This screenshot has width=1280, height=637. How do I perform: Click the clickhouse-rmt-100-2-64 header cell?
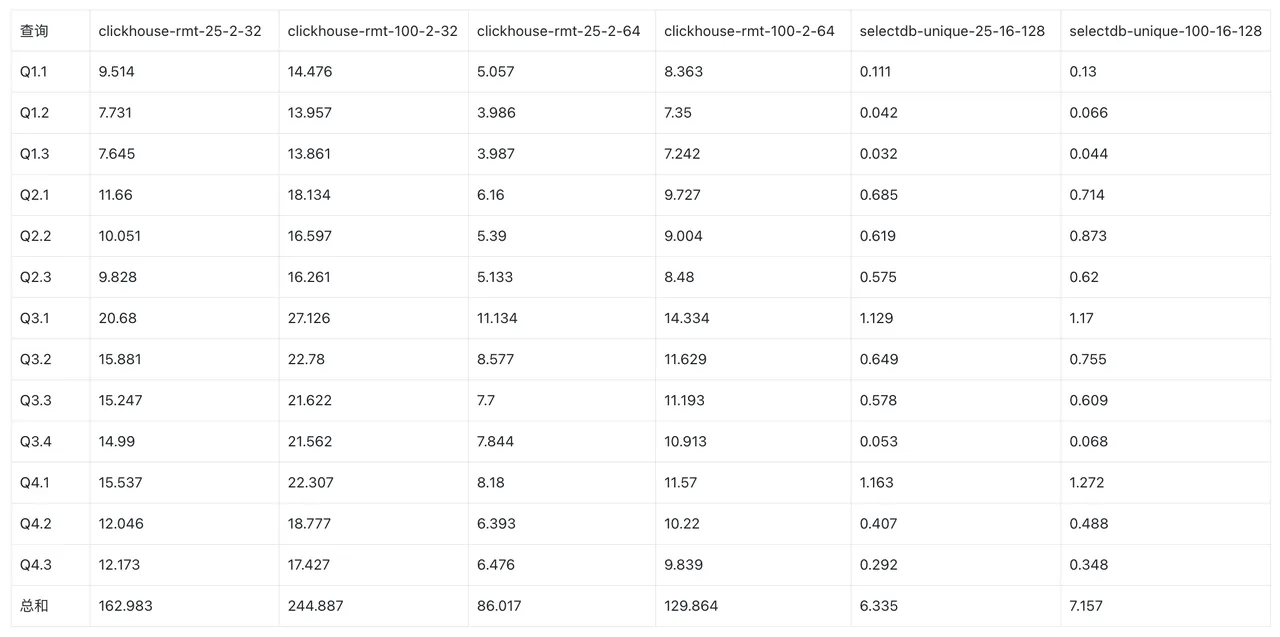click(749, 31)
